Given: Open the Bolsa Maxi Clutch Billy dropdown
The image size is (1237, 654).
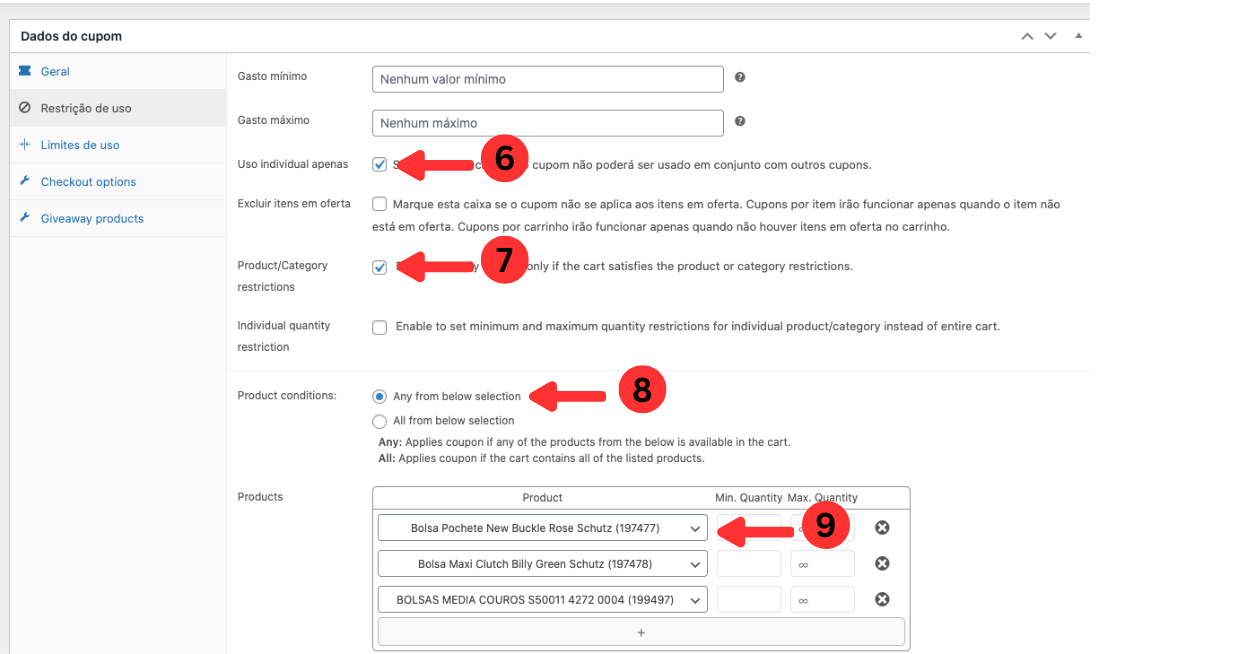Looking at the screenshot, I should [542, 564].
